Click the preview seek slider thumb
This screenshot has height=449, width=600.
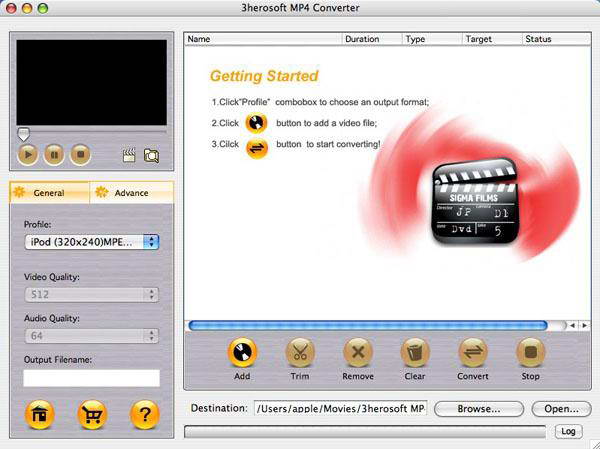pyautogui.click(x=23, y=134)
